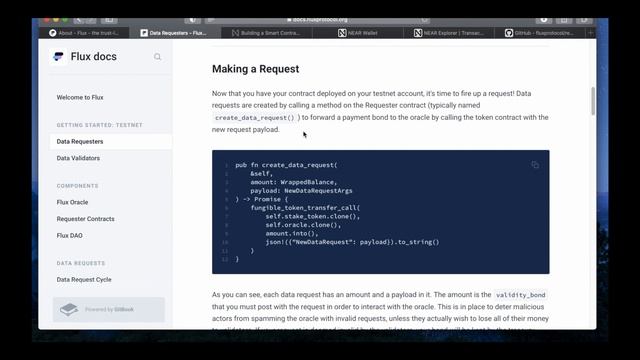640x360 pixels.
Task: Click the Making a Request heading
Action: (256, 69)
